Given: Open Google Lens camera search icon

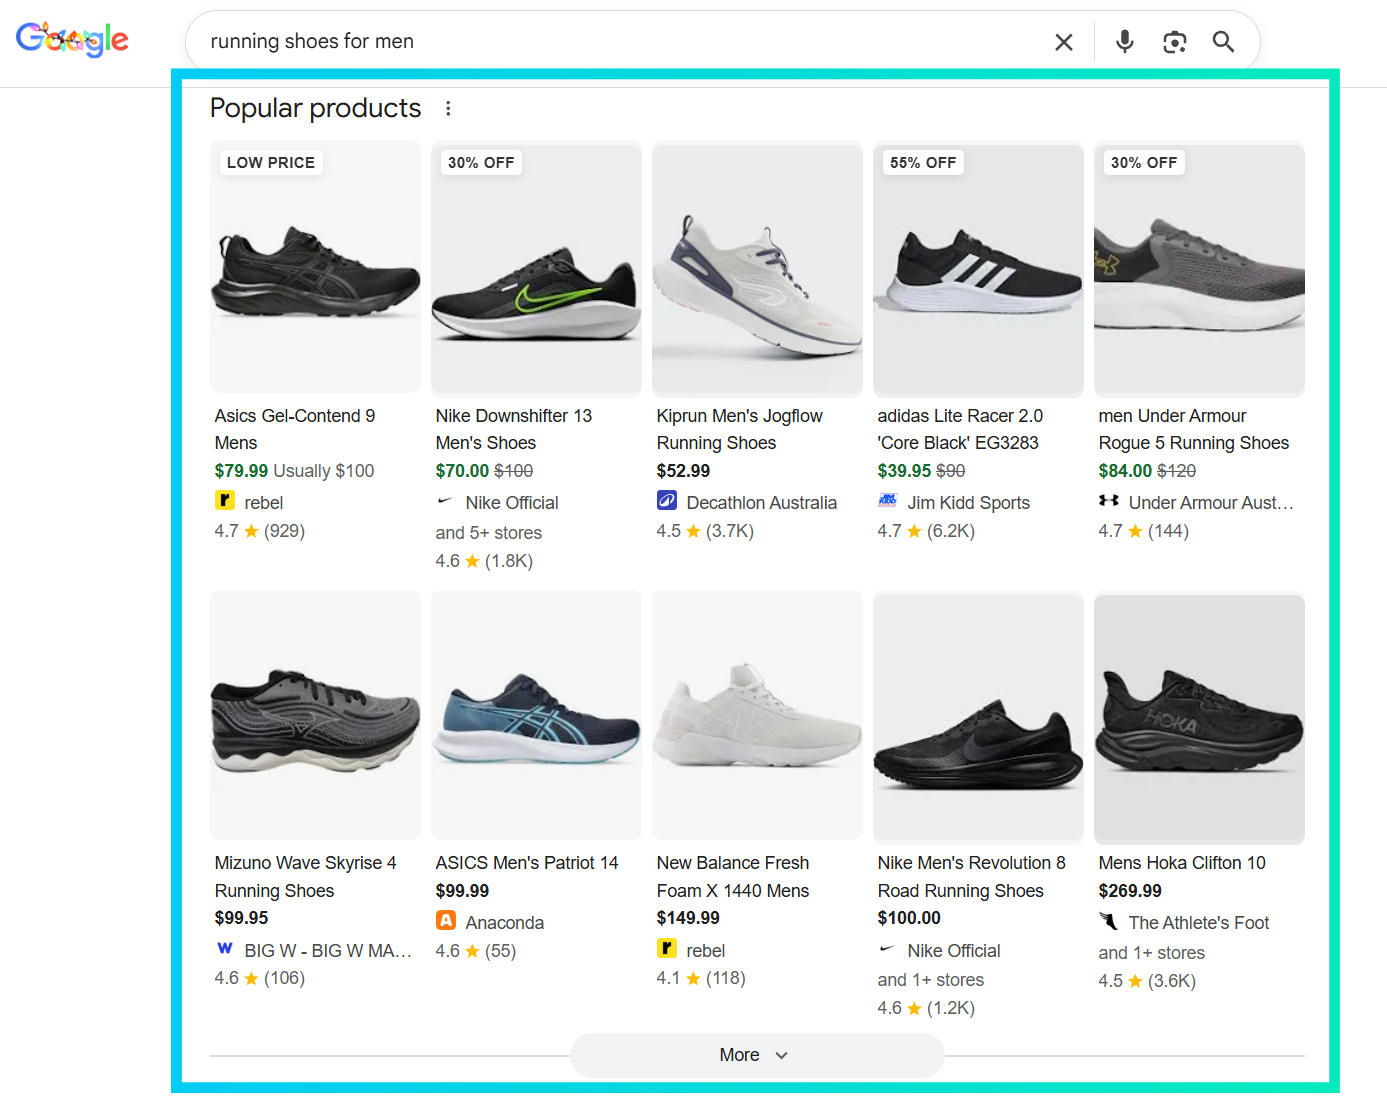Looking at the screenshot, I should 1174,41.
